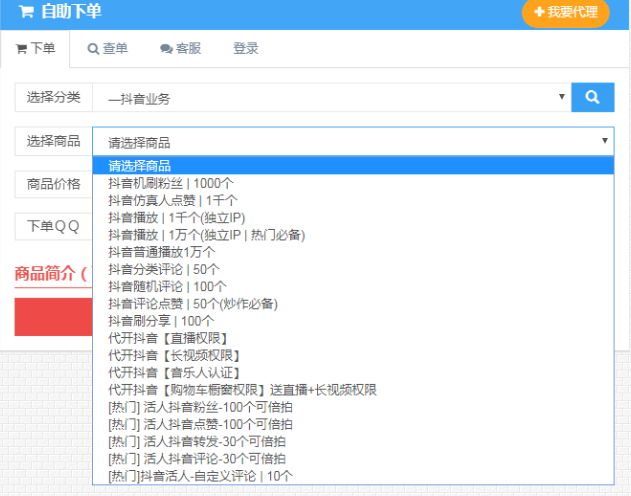
Task: Select [热门] 活人抖音转发-30个可倍拍
Action: click(353, 442)
